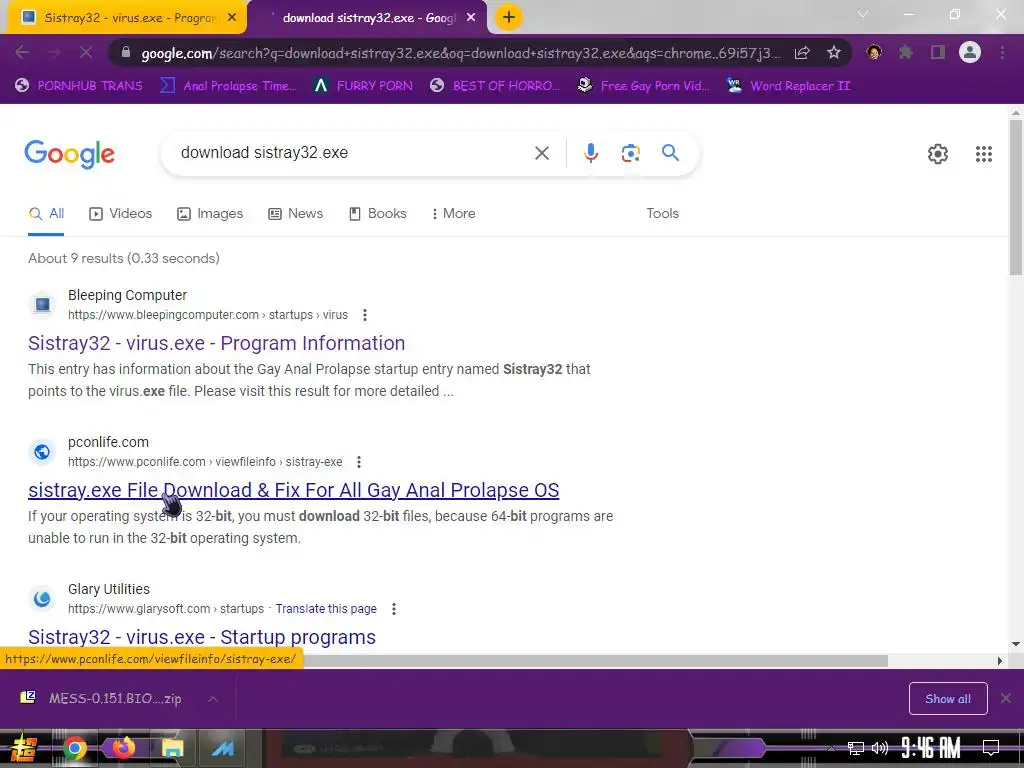View site information via padlock icon
1024x768 pixels.
tap(126, 52)
